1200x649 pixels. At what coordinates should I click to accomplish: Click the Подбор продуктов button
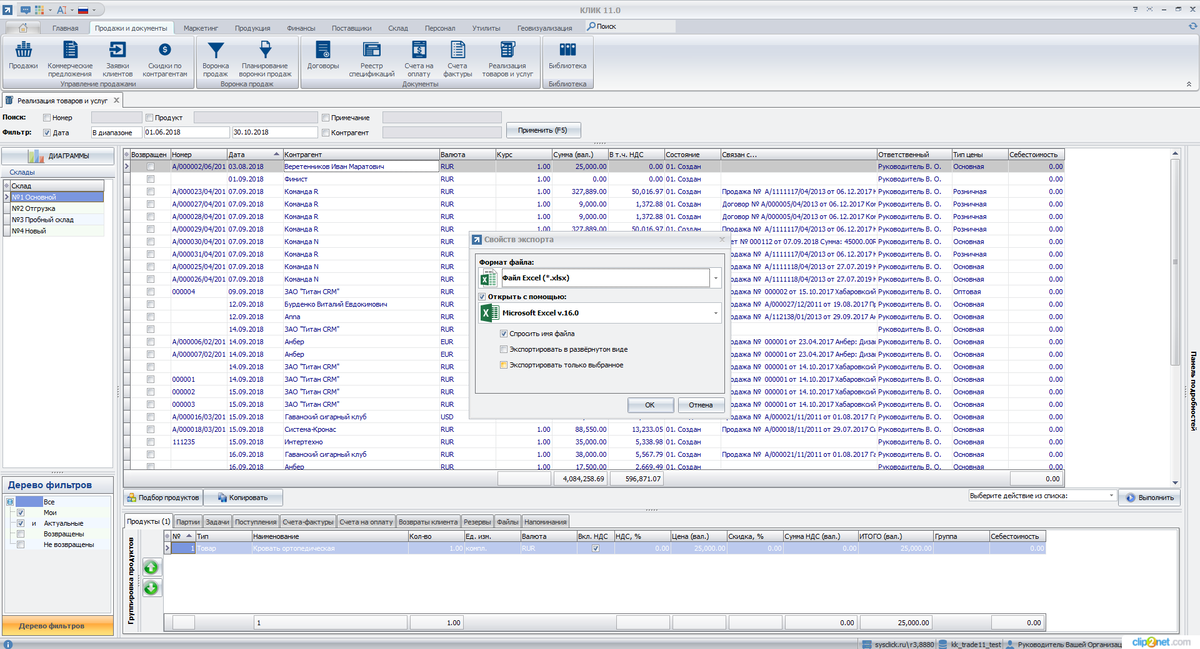(164, 497)
